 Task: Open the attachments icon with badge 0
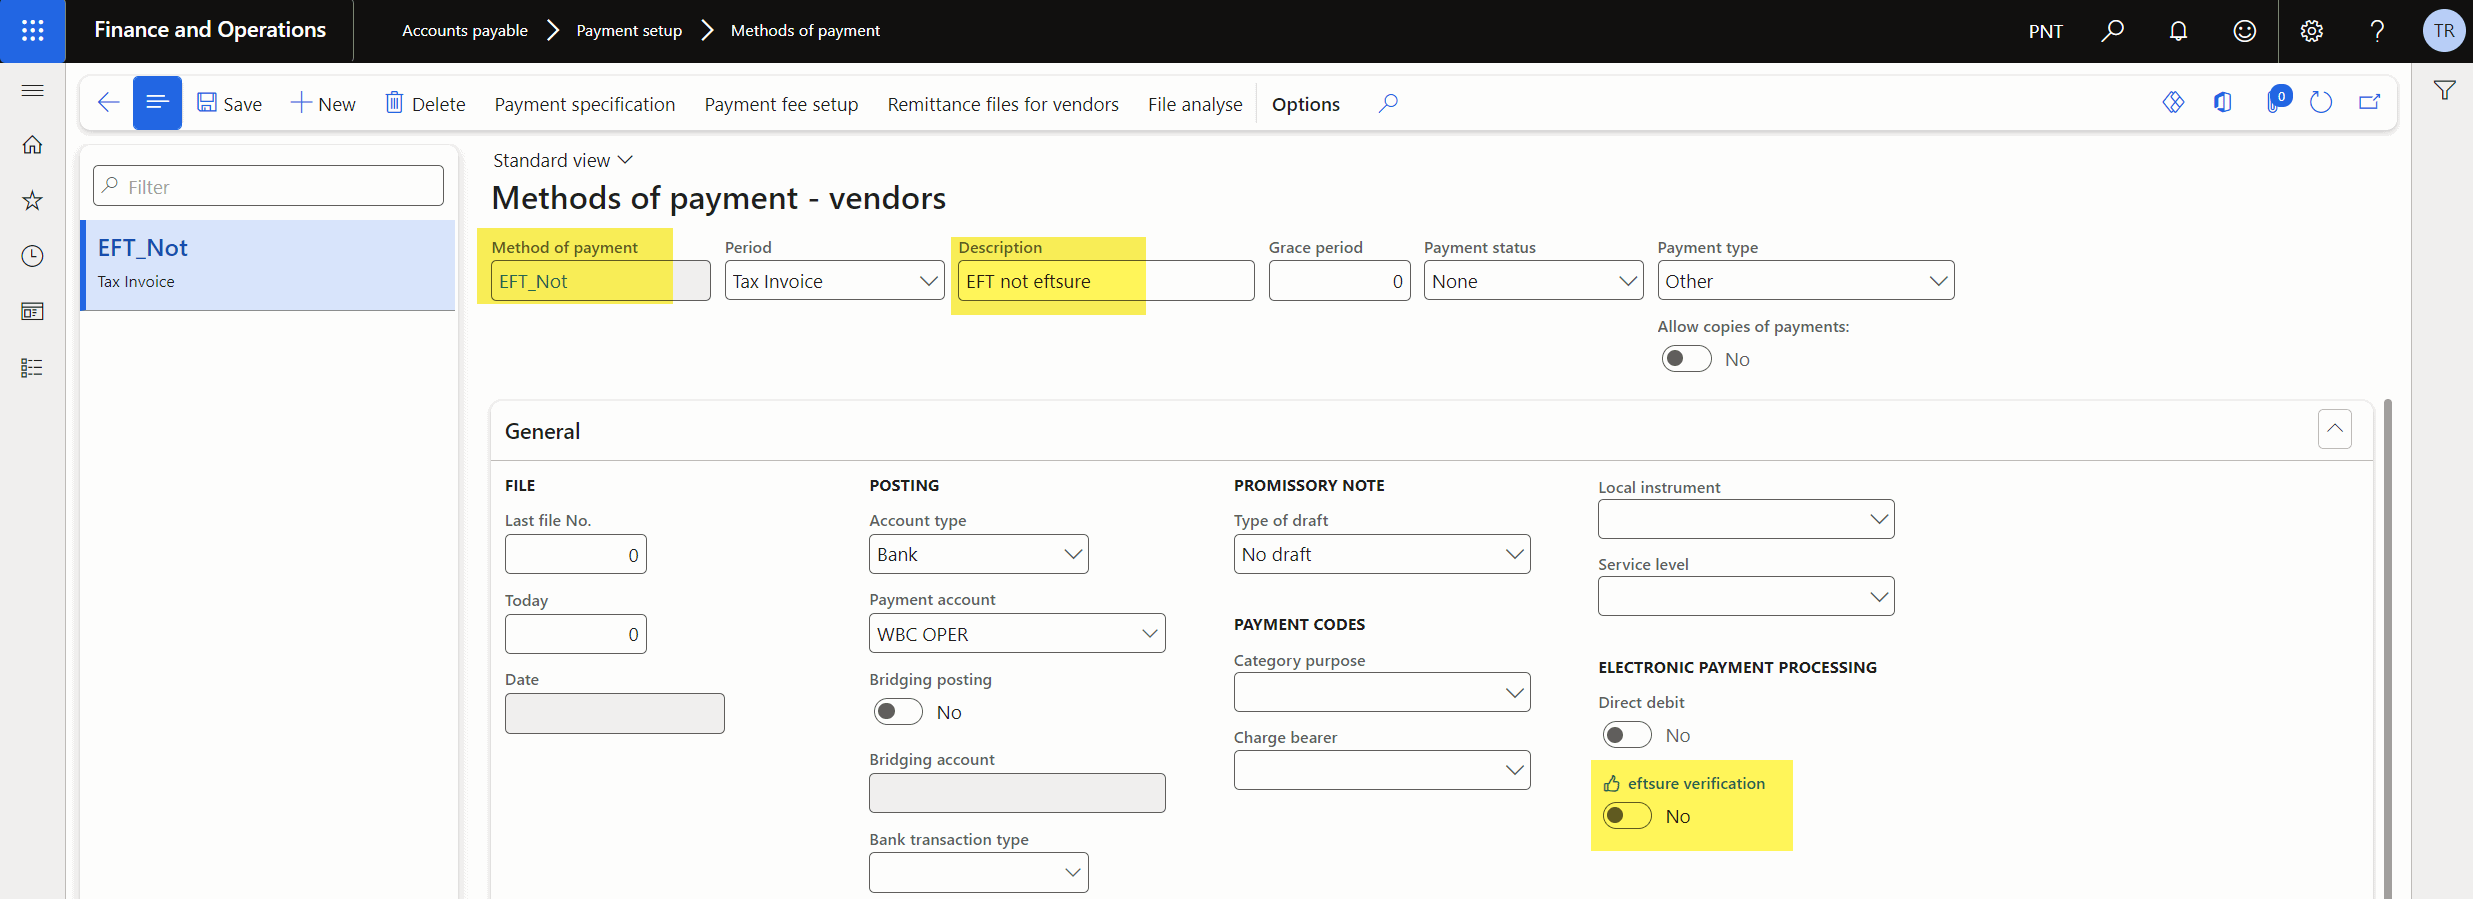click(x=2276, y=102)
